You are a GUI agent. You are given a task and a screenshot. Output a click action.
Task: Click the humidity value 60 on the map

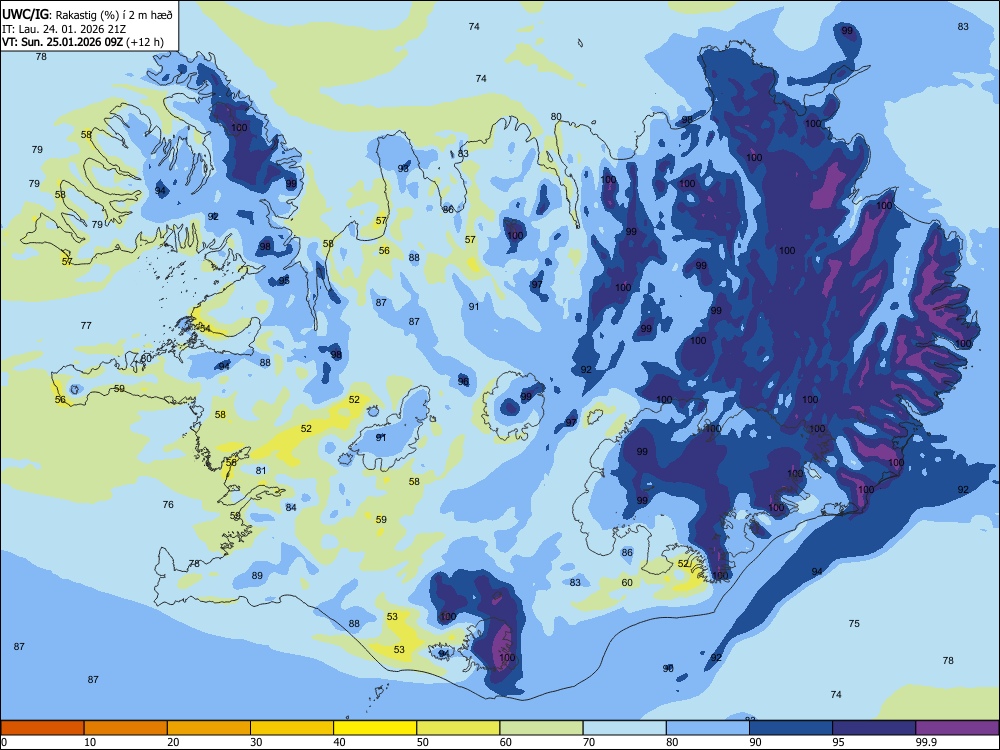click(627, 582)
